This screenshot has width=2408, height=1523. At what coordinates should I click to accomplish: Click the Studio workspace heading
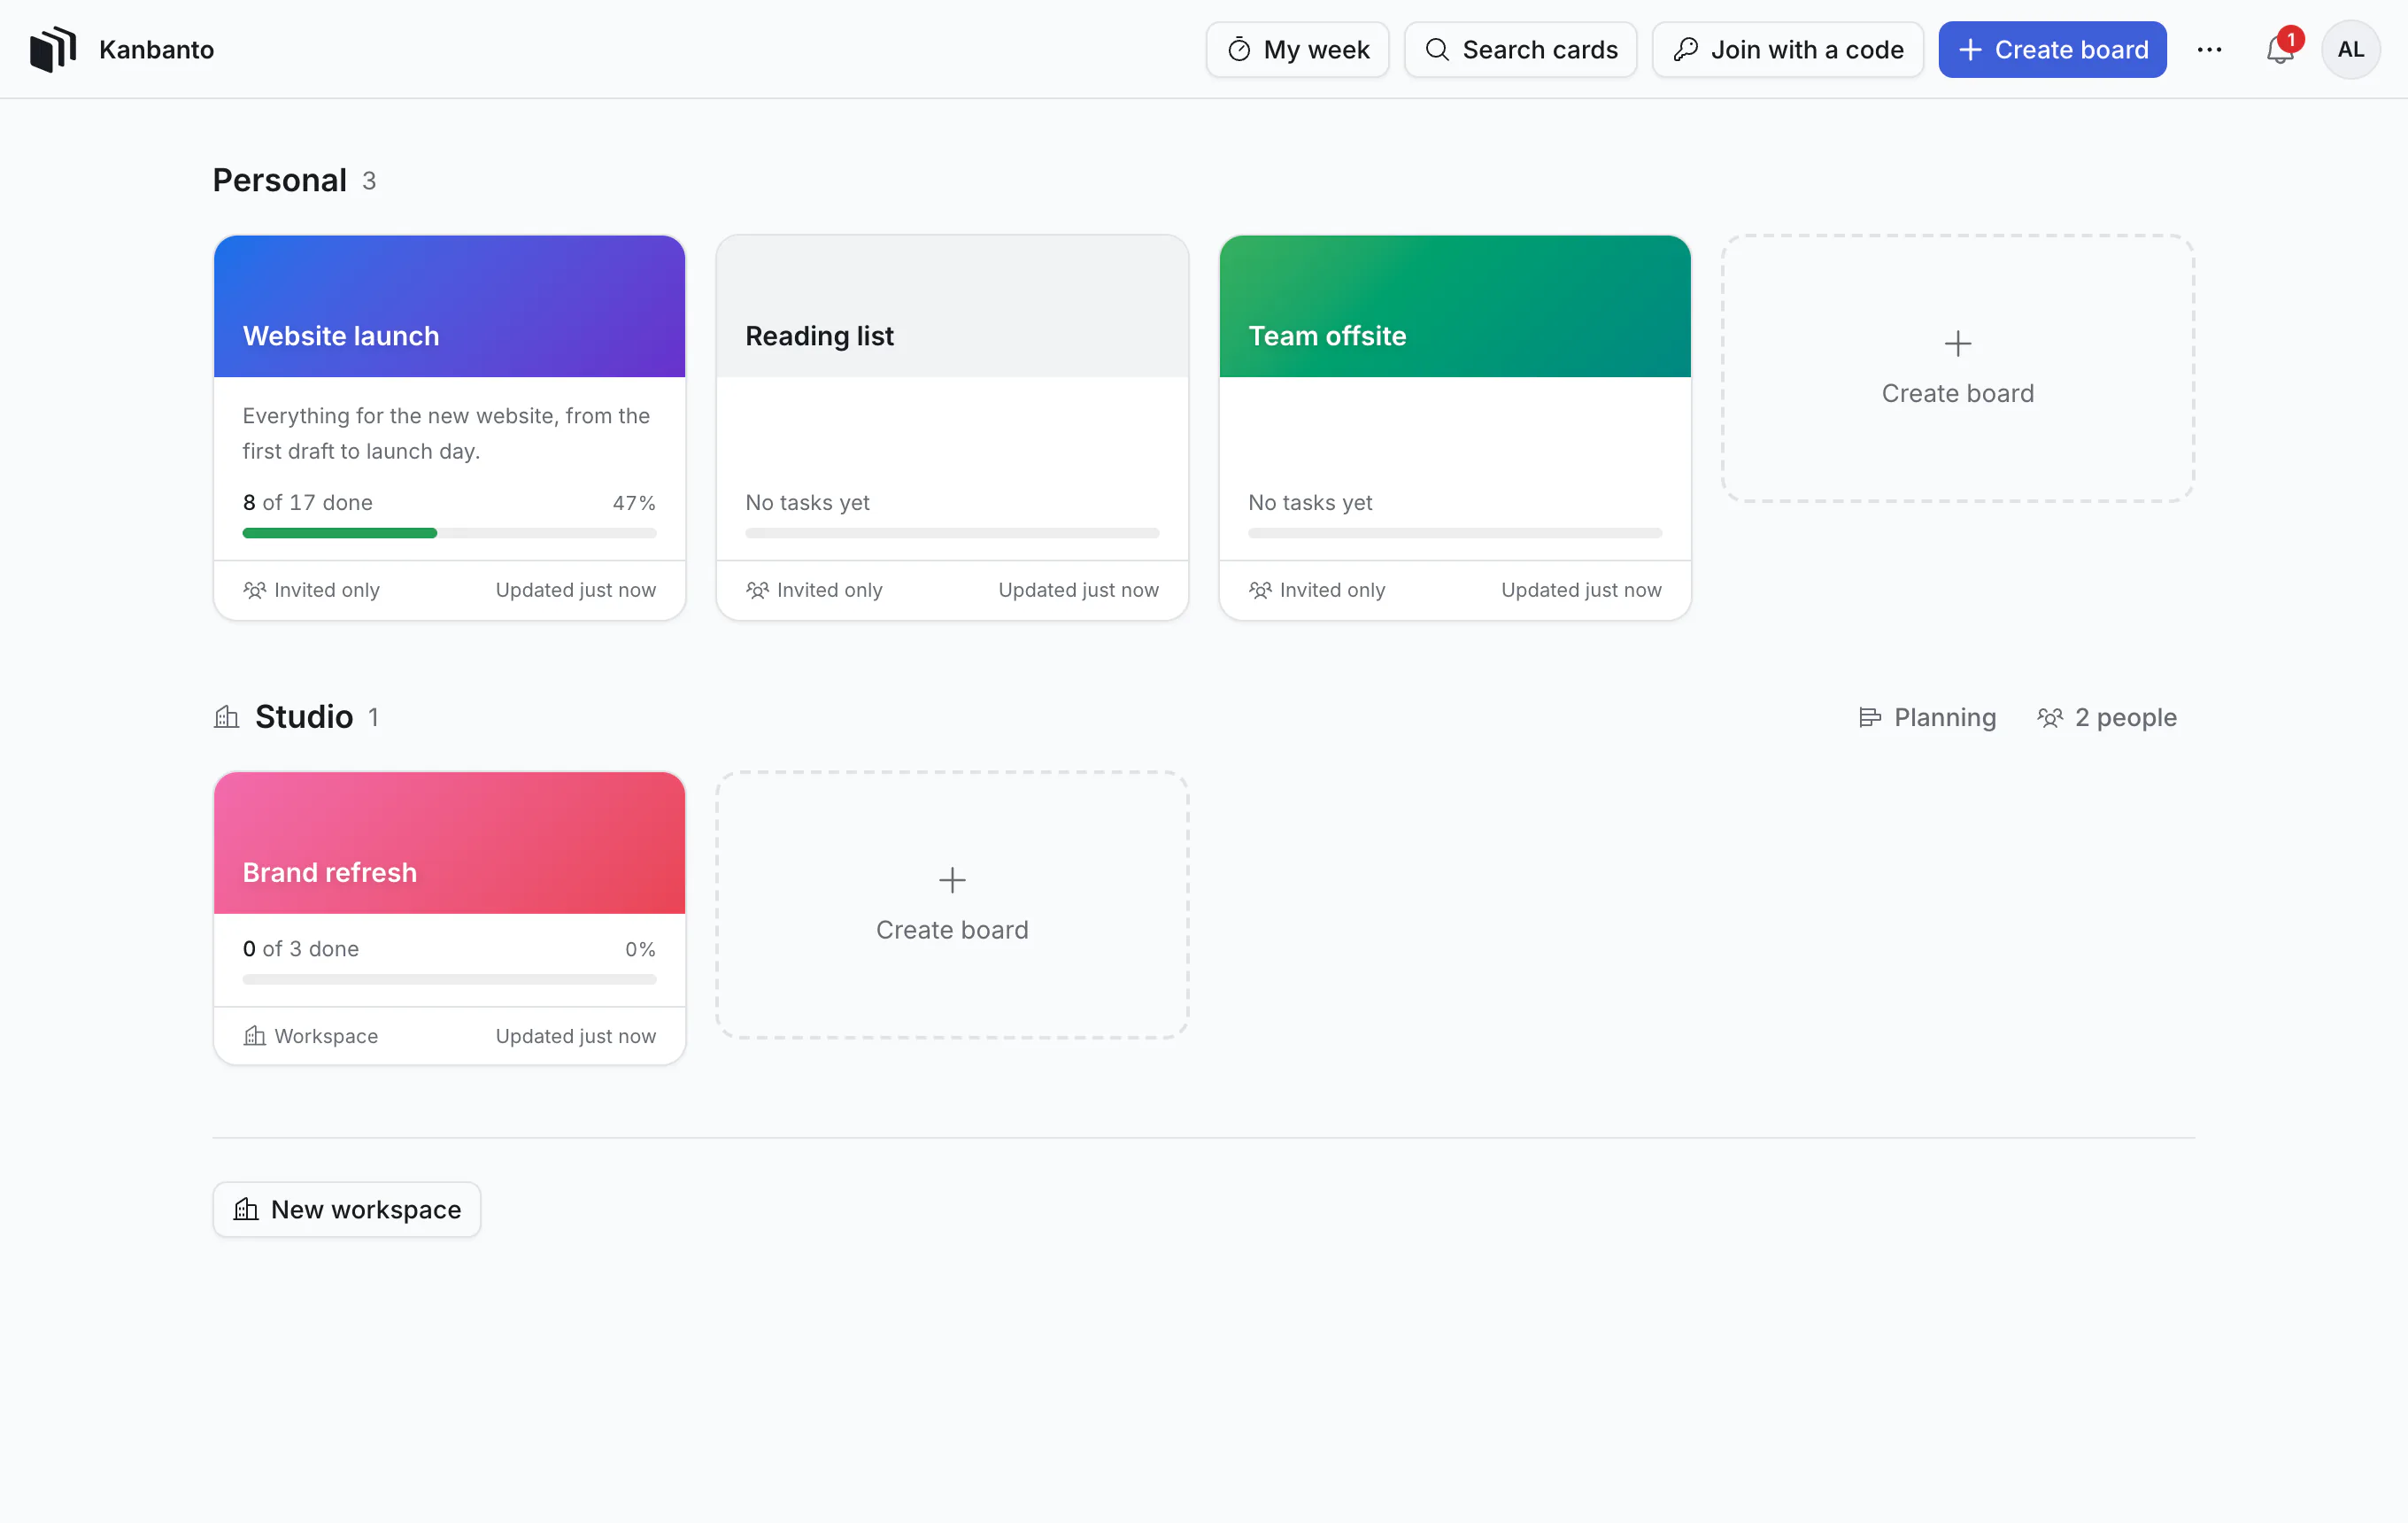pos(304,716)
